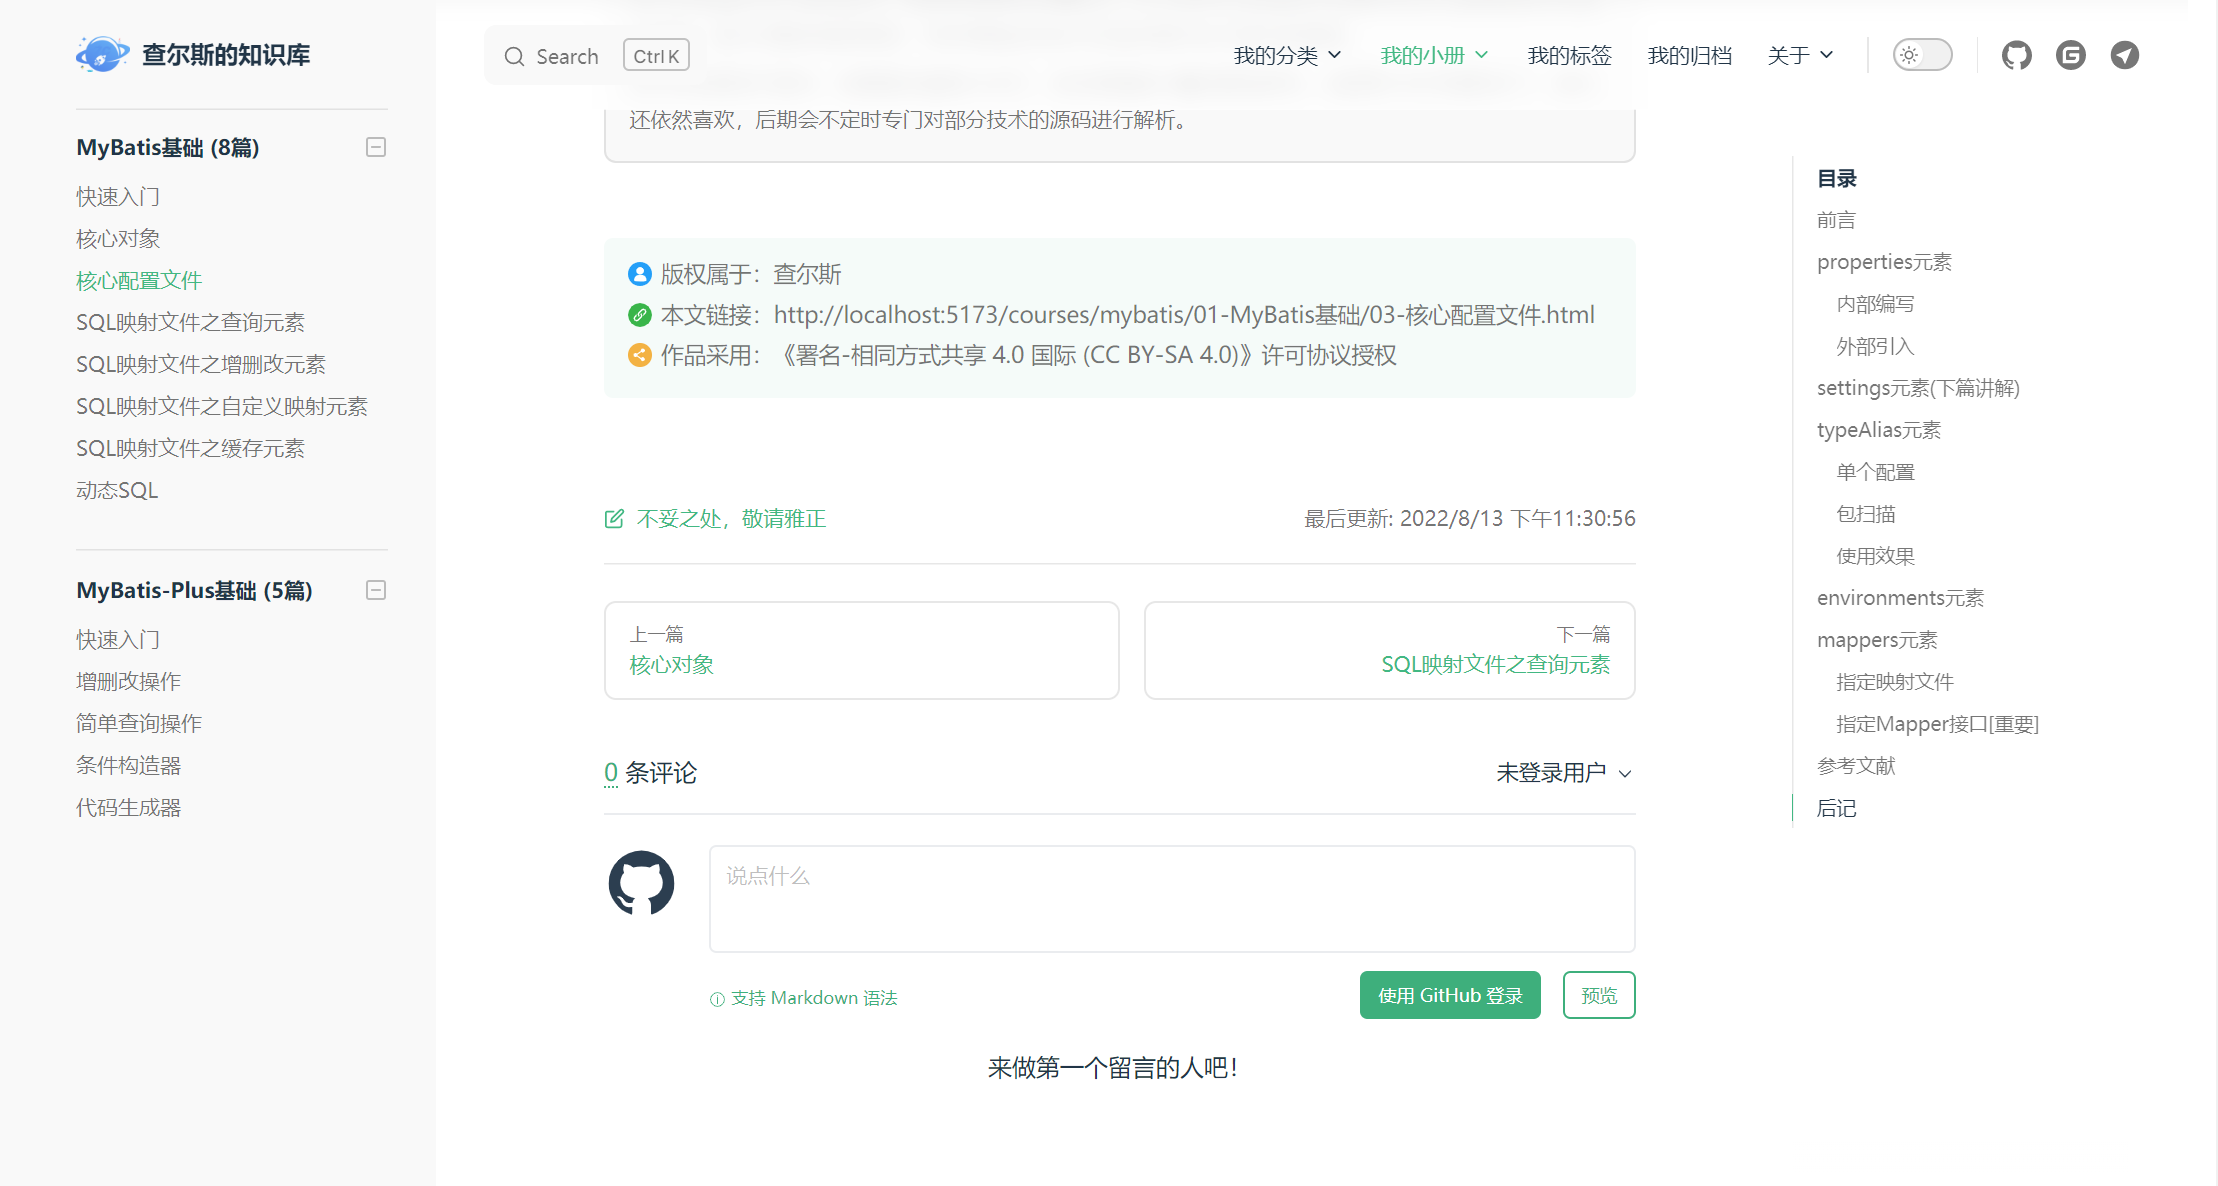Toggle dark mode appearance switch

pos(1922,55)
